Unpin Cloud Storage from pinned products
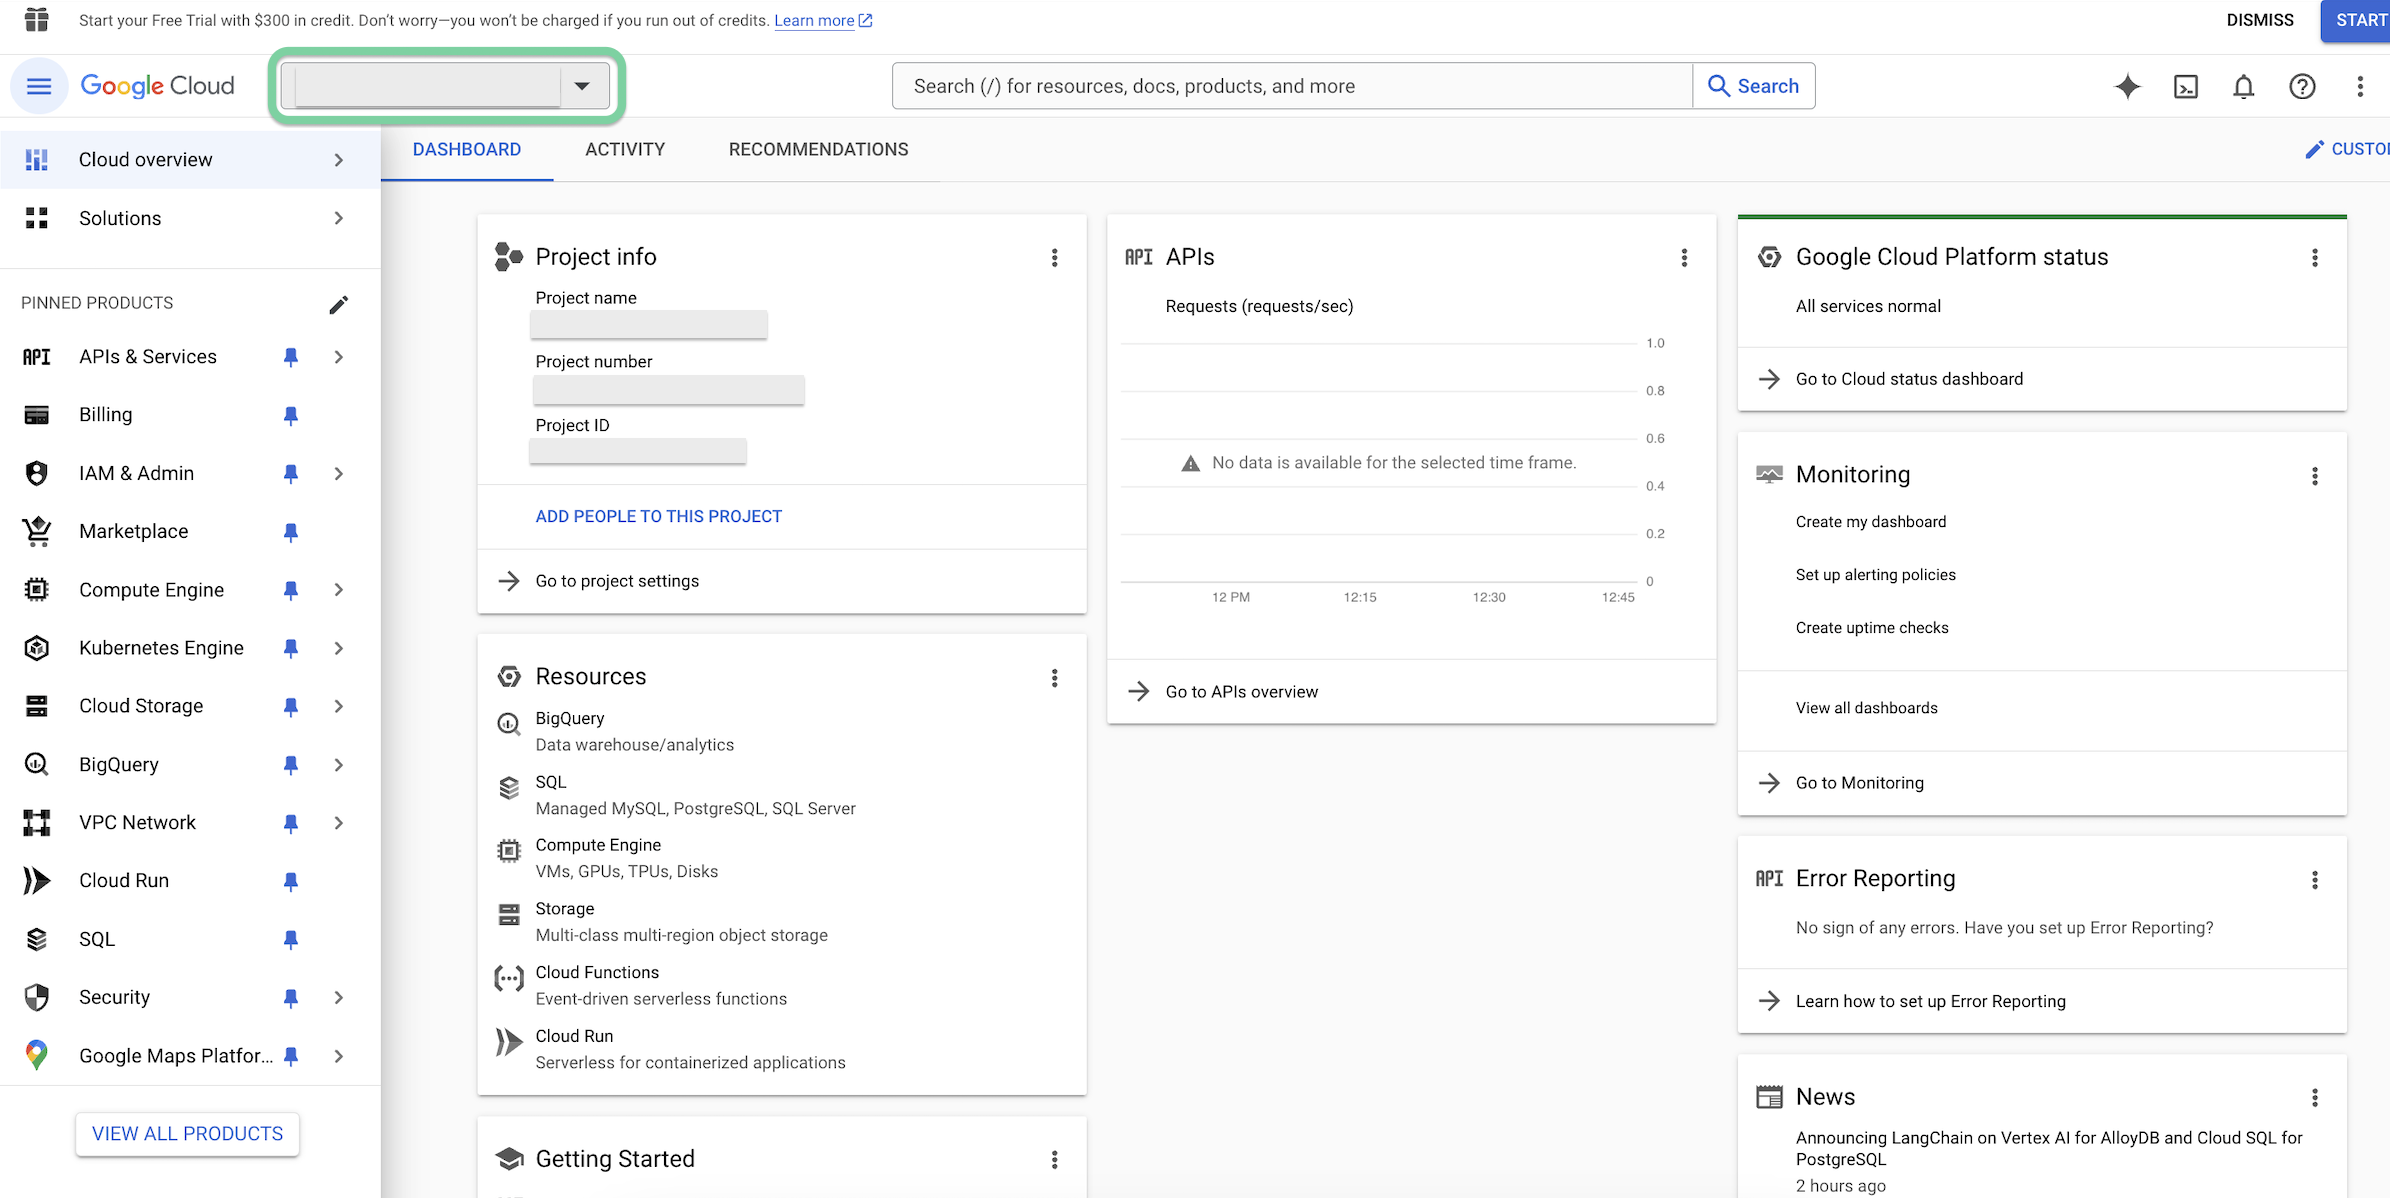The width and height of the screenshot is (2390, 1198). (291, 707)
